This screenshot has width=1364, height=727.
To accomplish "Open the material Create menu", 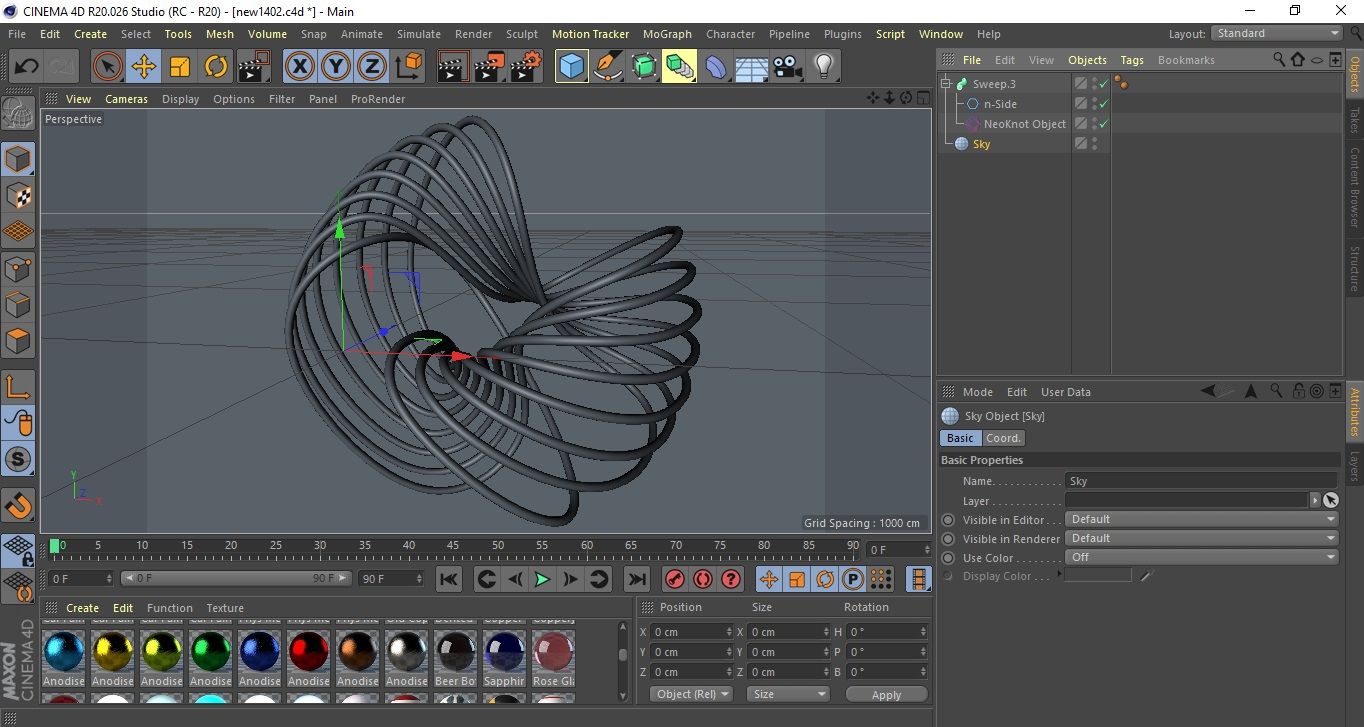I will pos(82,608).
